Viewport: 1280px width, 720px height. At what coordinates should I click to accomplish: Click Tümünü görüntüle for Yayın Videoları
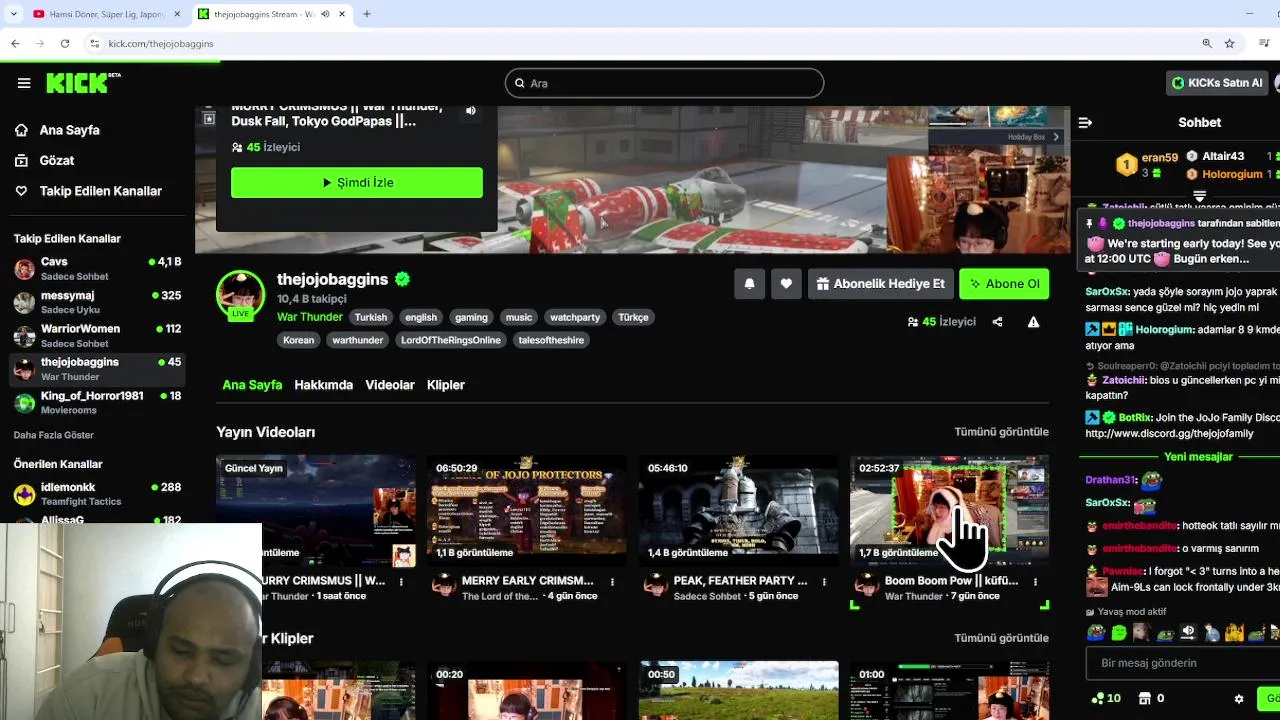point(1001,432)
